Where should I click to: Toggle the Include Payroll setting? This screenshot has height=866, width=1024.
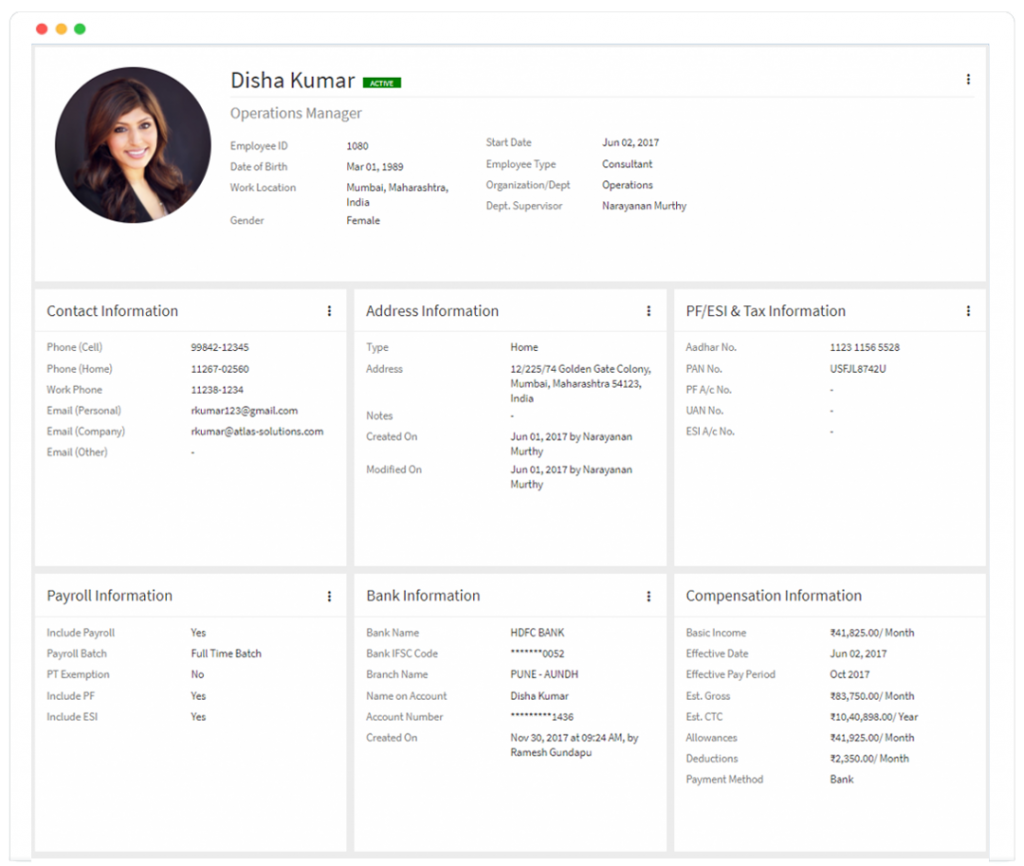coord(197,632)
